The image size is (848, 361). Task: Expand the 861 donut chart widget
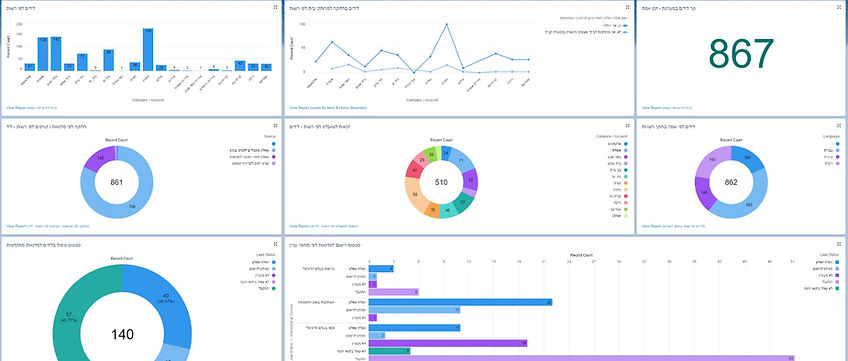[275, 125]
